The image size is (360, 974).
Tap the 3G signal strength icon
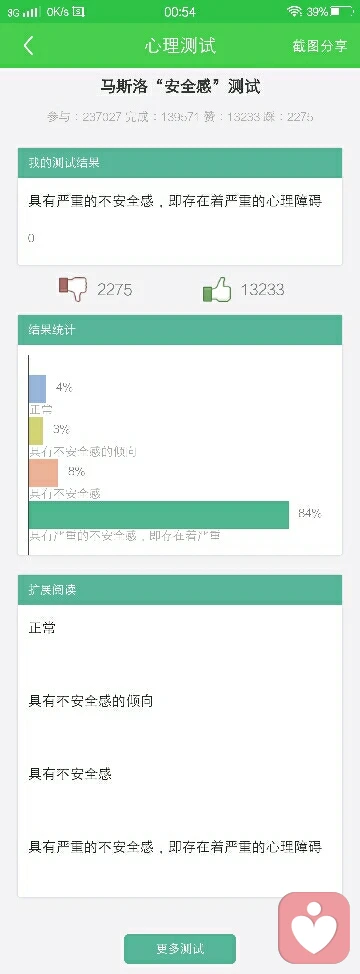[x=24, y=12]
